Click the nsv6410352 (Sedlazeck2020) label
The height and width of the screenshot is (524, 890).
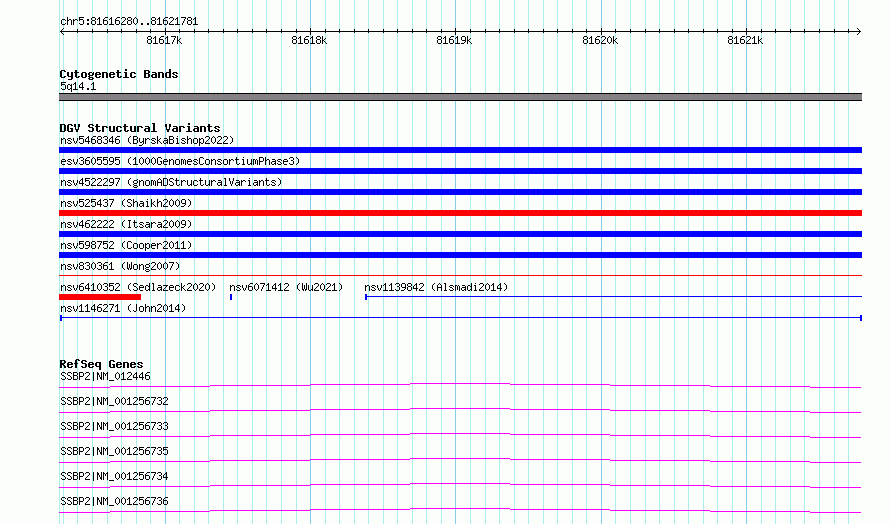click(138, 287)
